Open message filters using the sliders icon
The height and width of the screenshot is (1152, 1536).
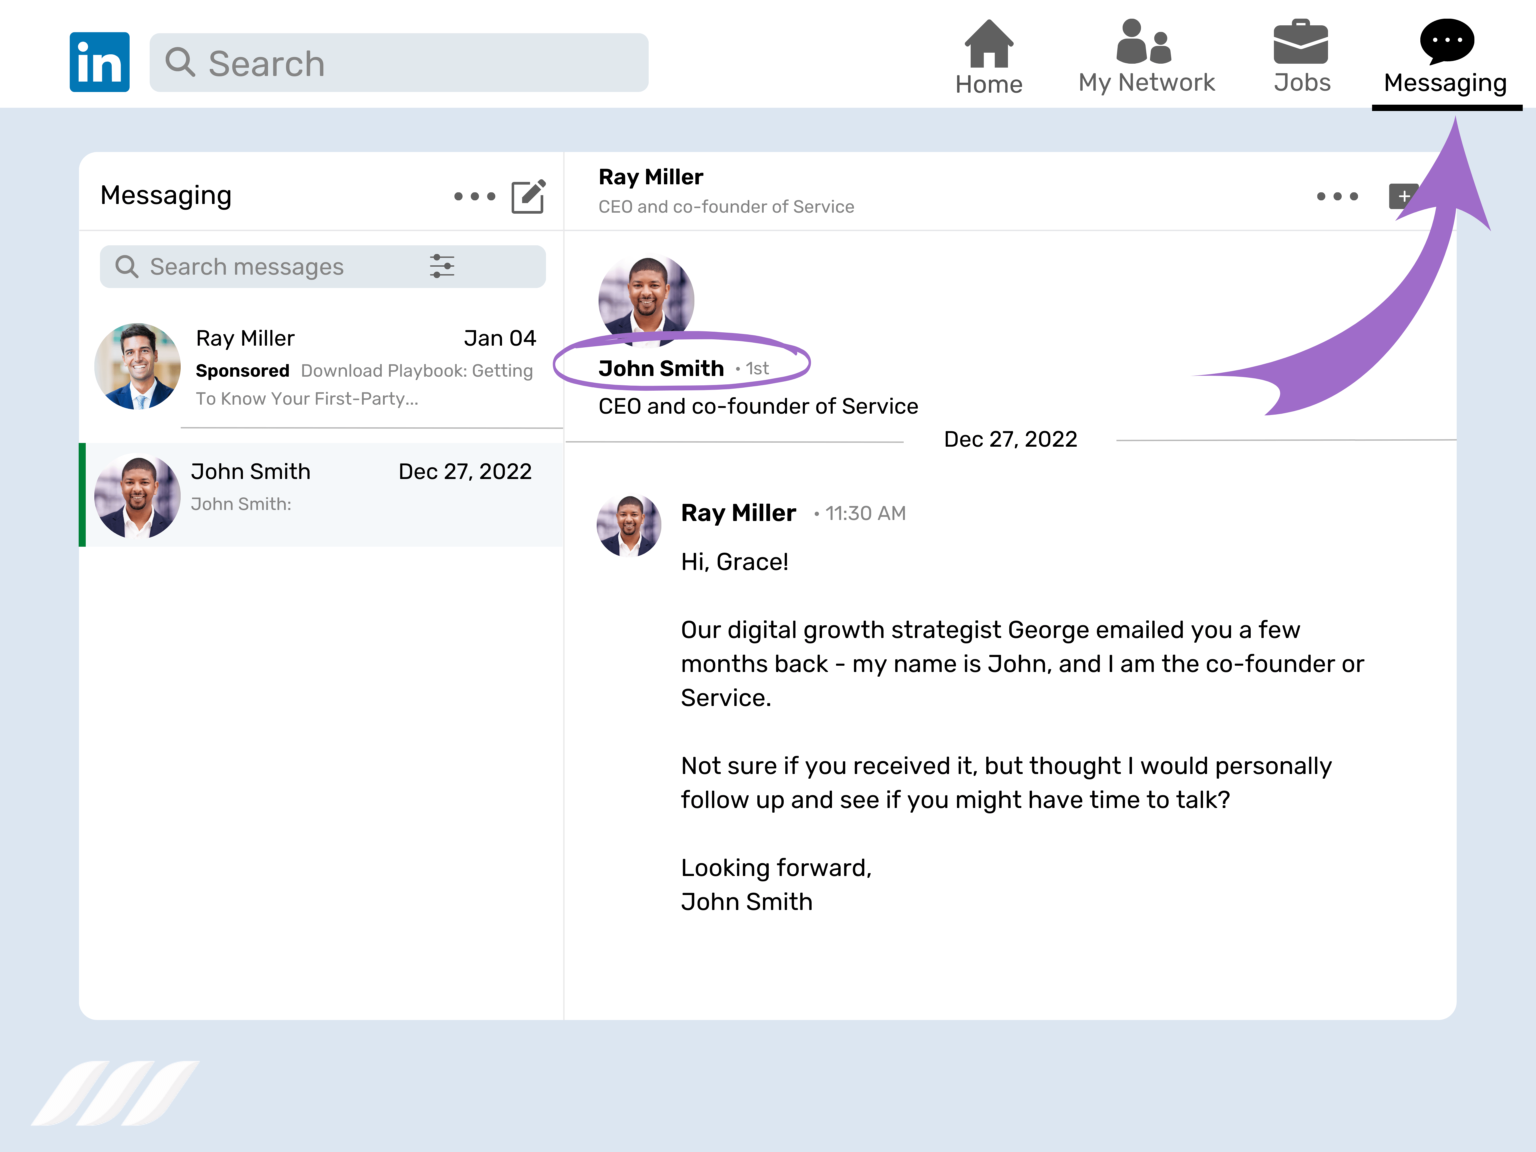tap(442, 266)
